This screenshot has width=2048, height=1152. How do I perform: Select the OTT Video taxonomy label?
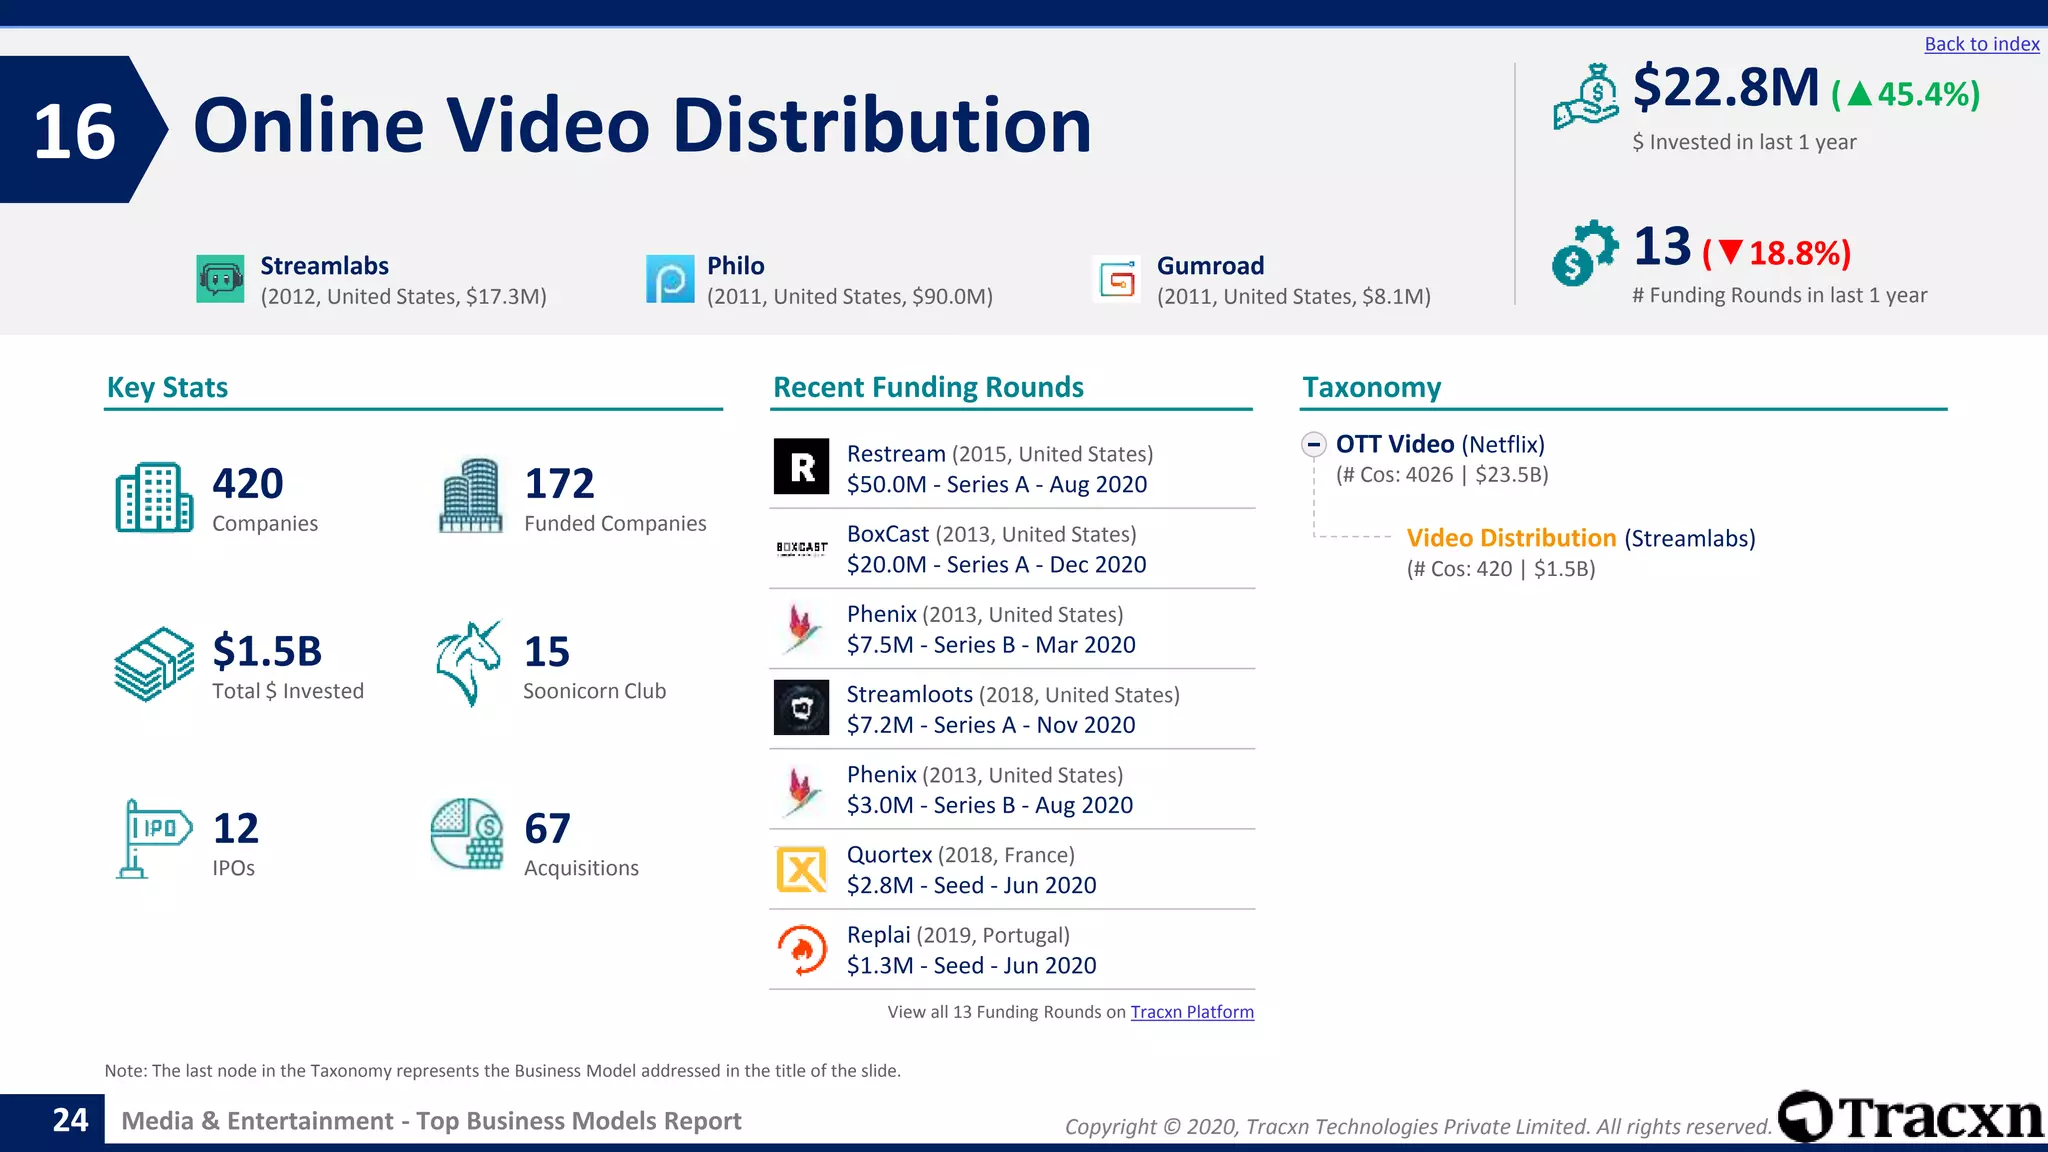(1395, 444)
